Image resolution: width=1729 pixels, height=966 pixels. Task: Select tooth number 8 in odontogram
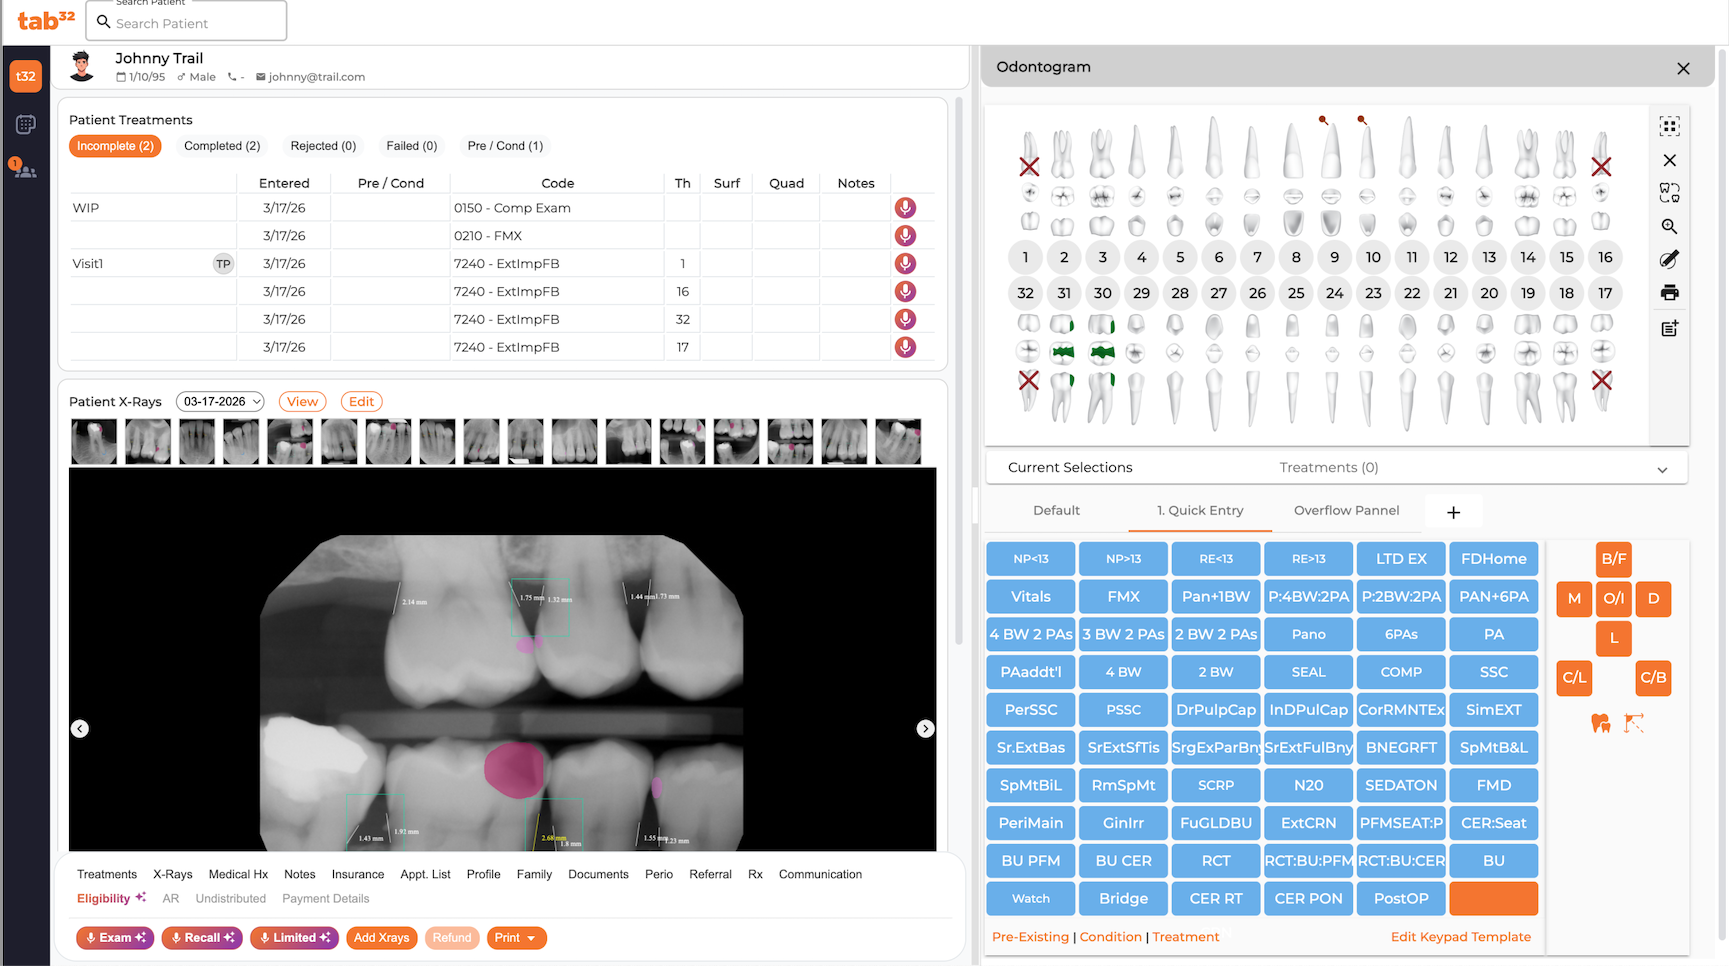[1296, 257]
